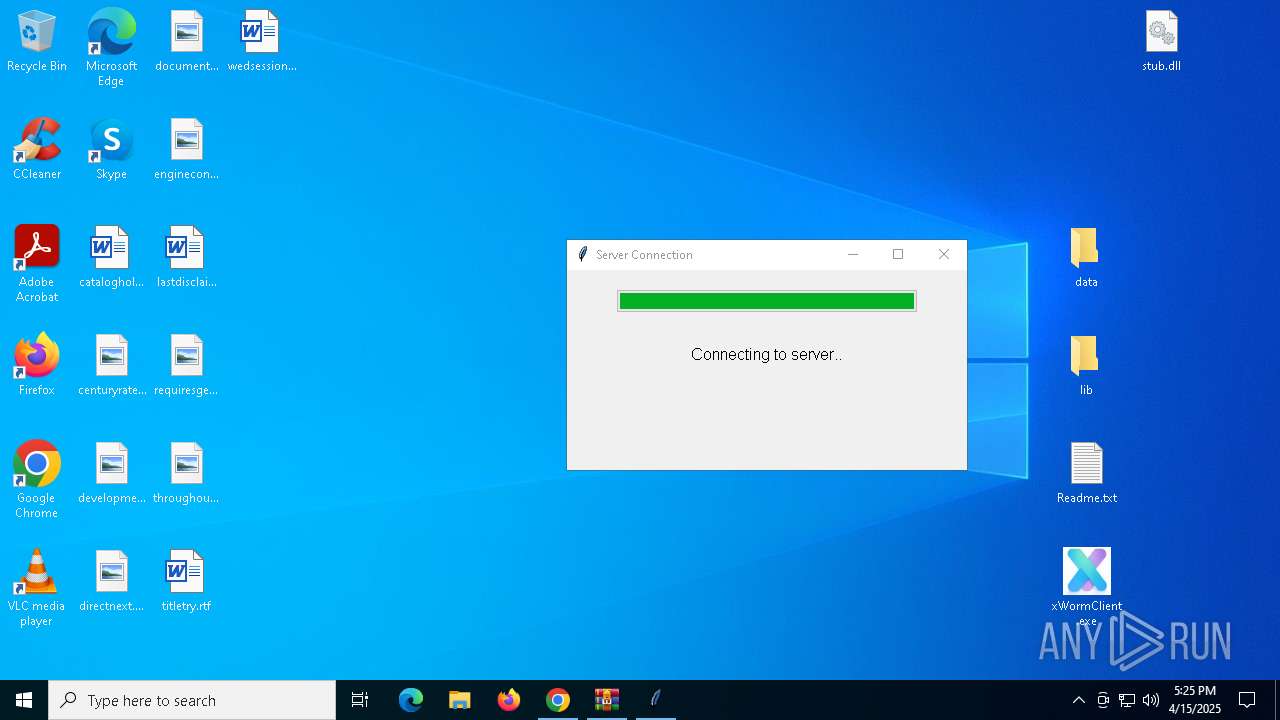1280x720 pixels.
Task: Open Microsoft Edge from taskbar
Action: point(411,700)
